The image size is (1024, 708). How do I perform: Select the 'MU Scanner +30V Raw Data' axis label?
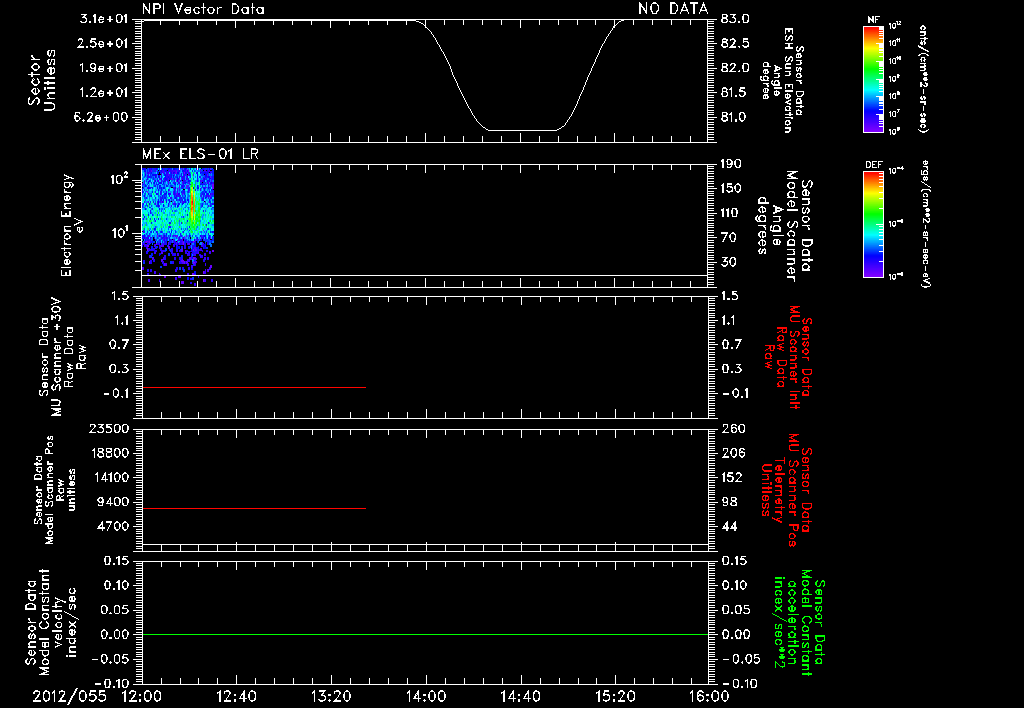[61, 356]
